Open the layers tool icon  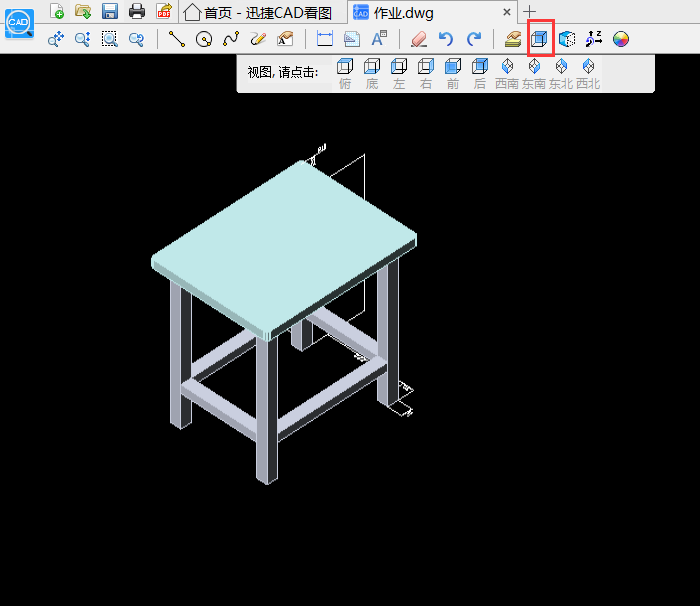513,39
